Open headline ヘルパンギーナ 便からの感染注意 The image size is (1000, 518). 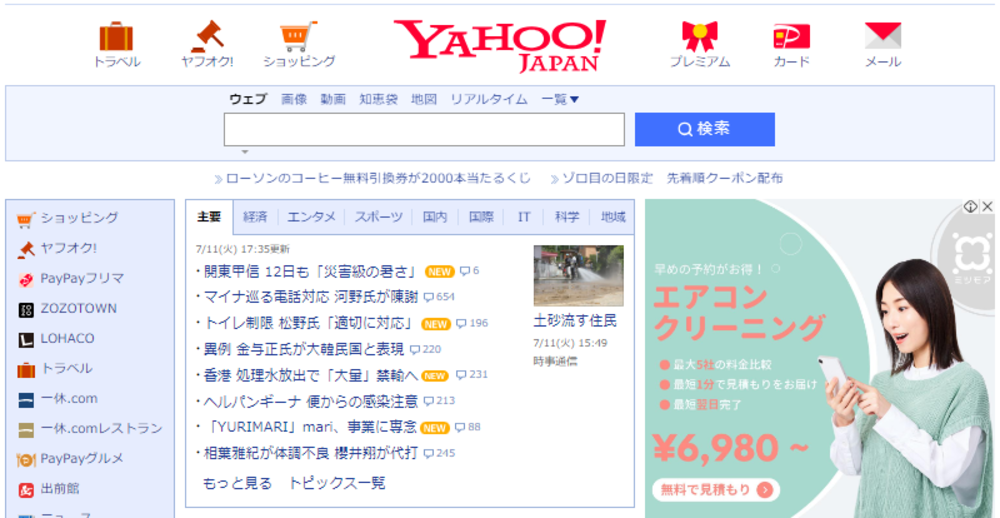[311, 401]
